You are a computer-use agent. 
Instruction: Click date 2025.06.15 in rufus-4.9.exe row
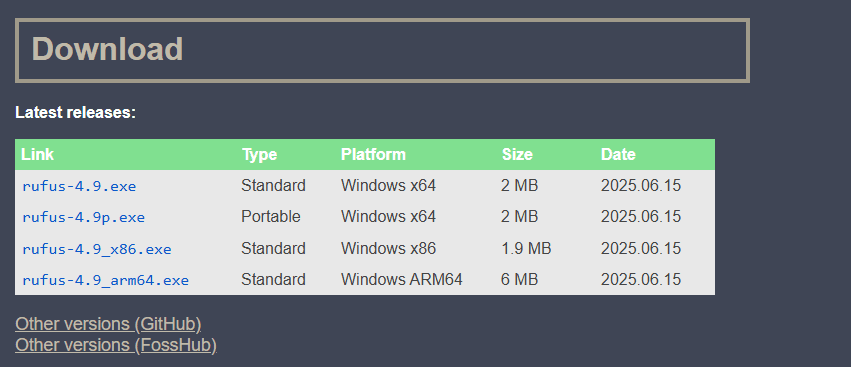tap(640, 186)
